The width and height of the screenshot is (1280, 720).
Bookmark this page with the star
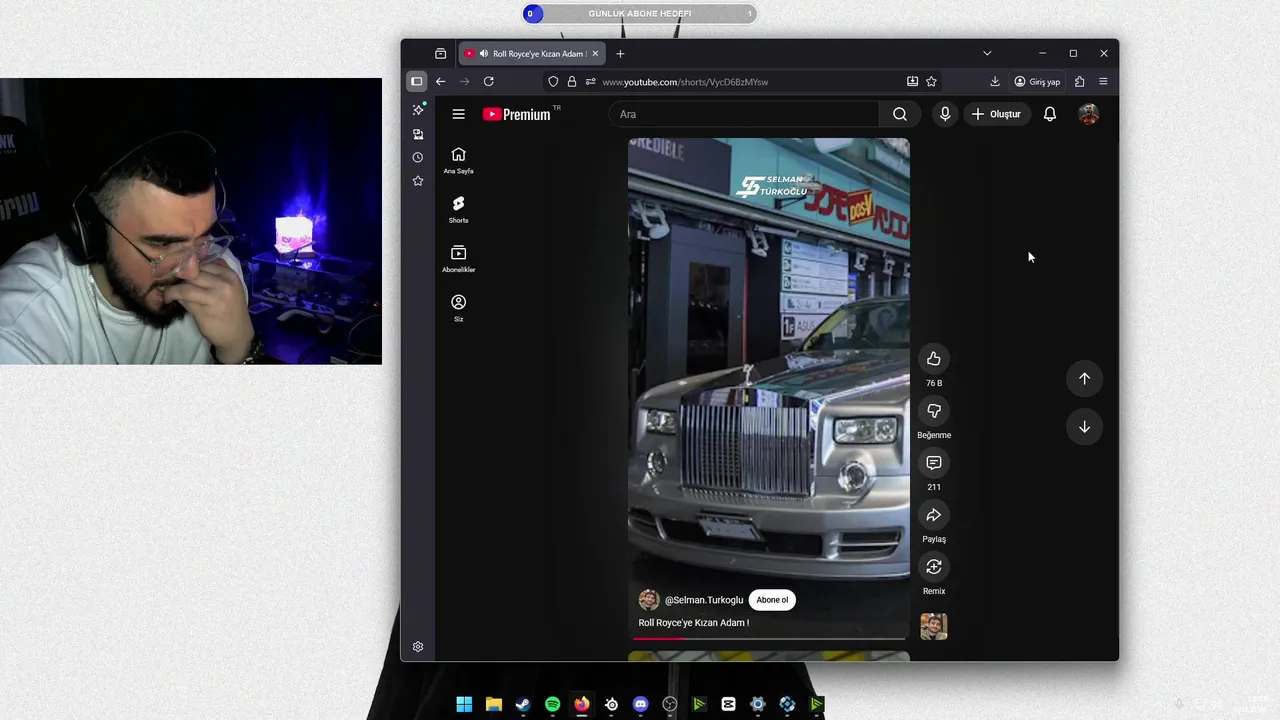(x=931, y=82)
